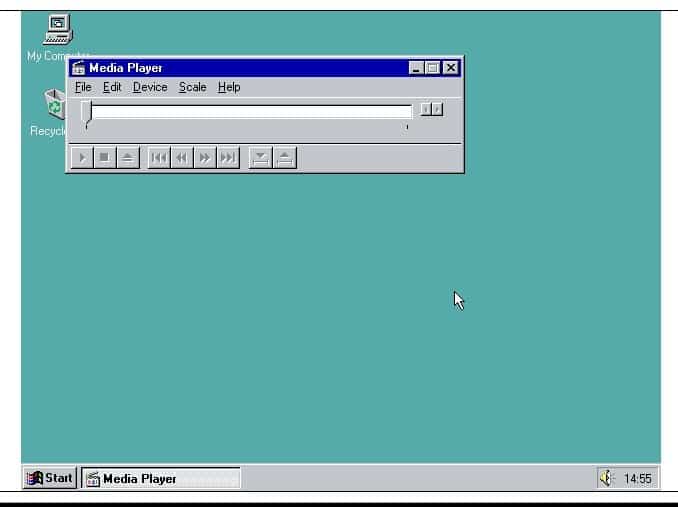This screenshot has width=678, height=507.
Task: Click the Start Selection marker button
Action: [x=261, y=158]
